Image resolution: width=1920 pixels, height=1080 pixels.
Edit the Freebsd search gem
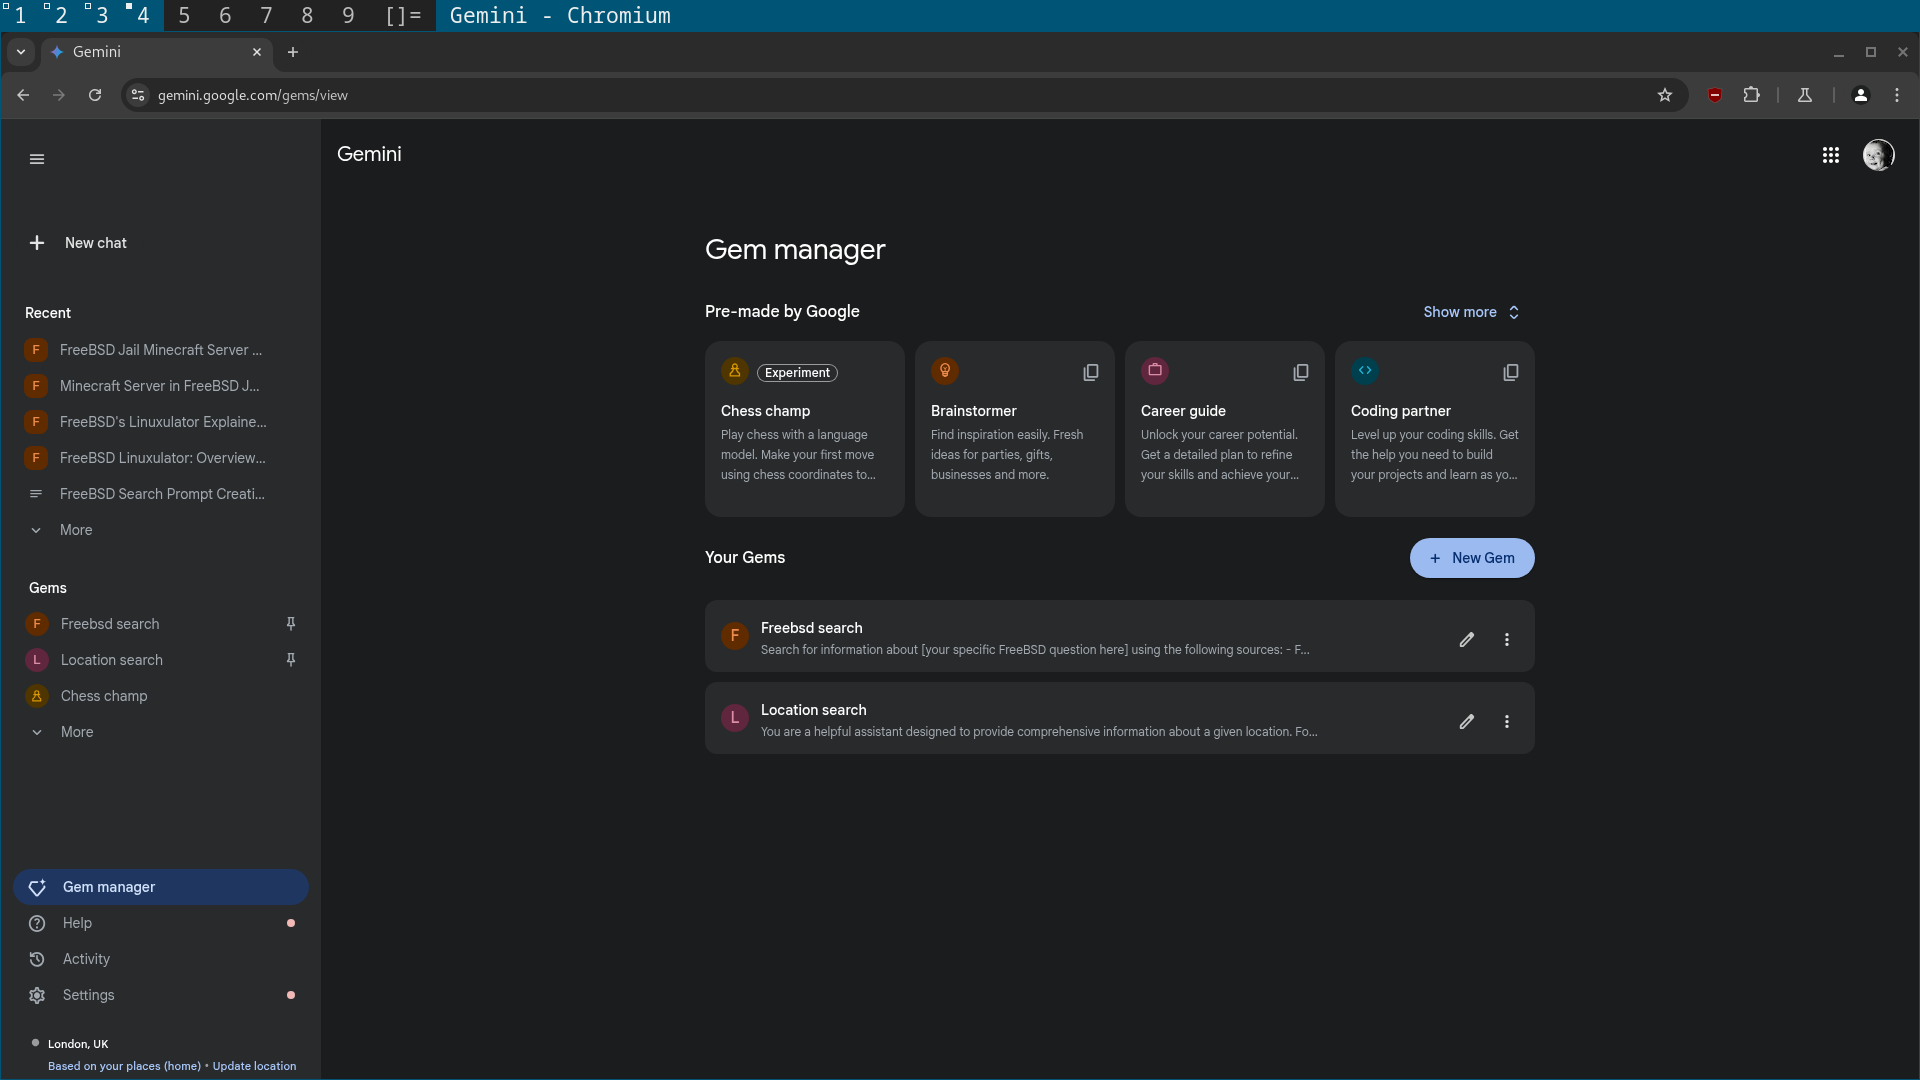tap(1466, 639)
